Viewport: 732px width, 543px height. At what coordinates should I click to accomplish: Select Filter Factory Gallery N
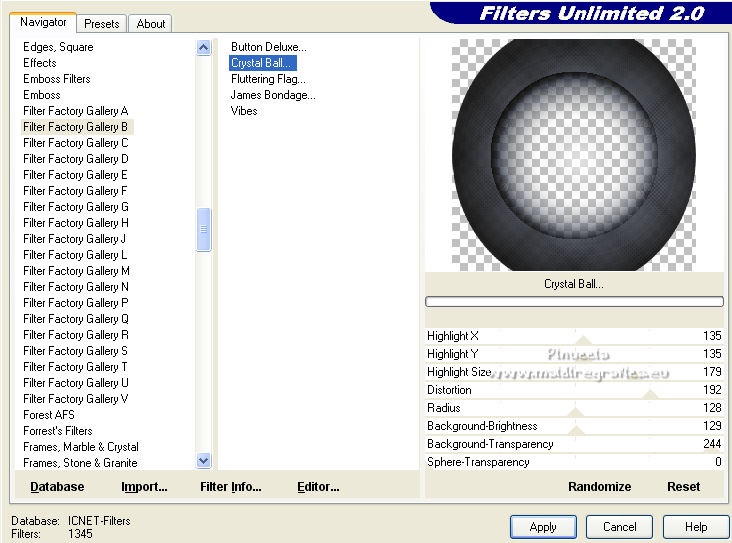click(76, 287)
